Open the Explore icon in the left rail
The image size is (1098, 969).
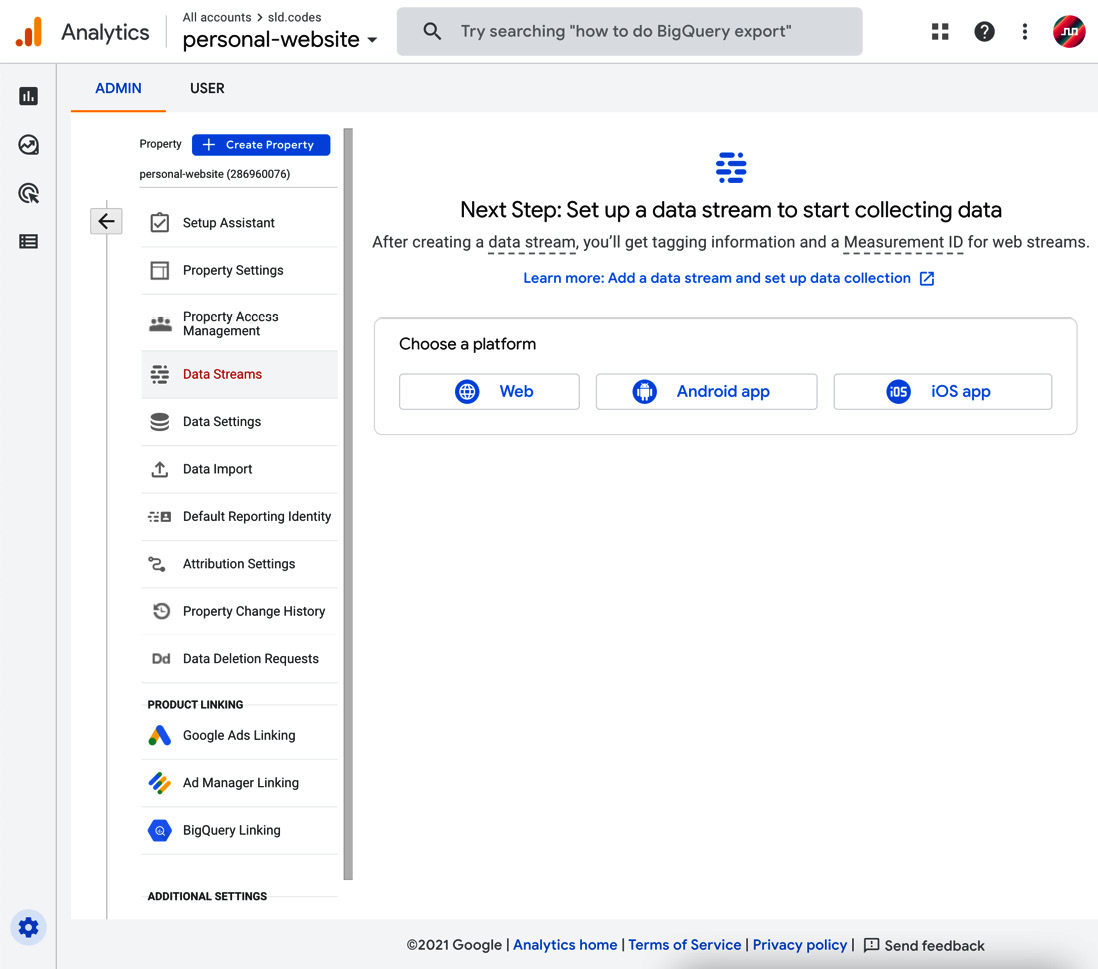pyautogui.click(x=28, y=192)
